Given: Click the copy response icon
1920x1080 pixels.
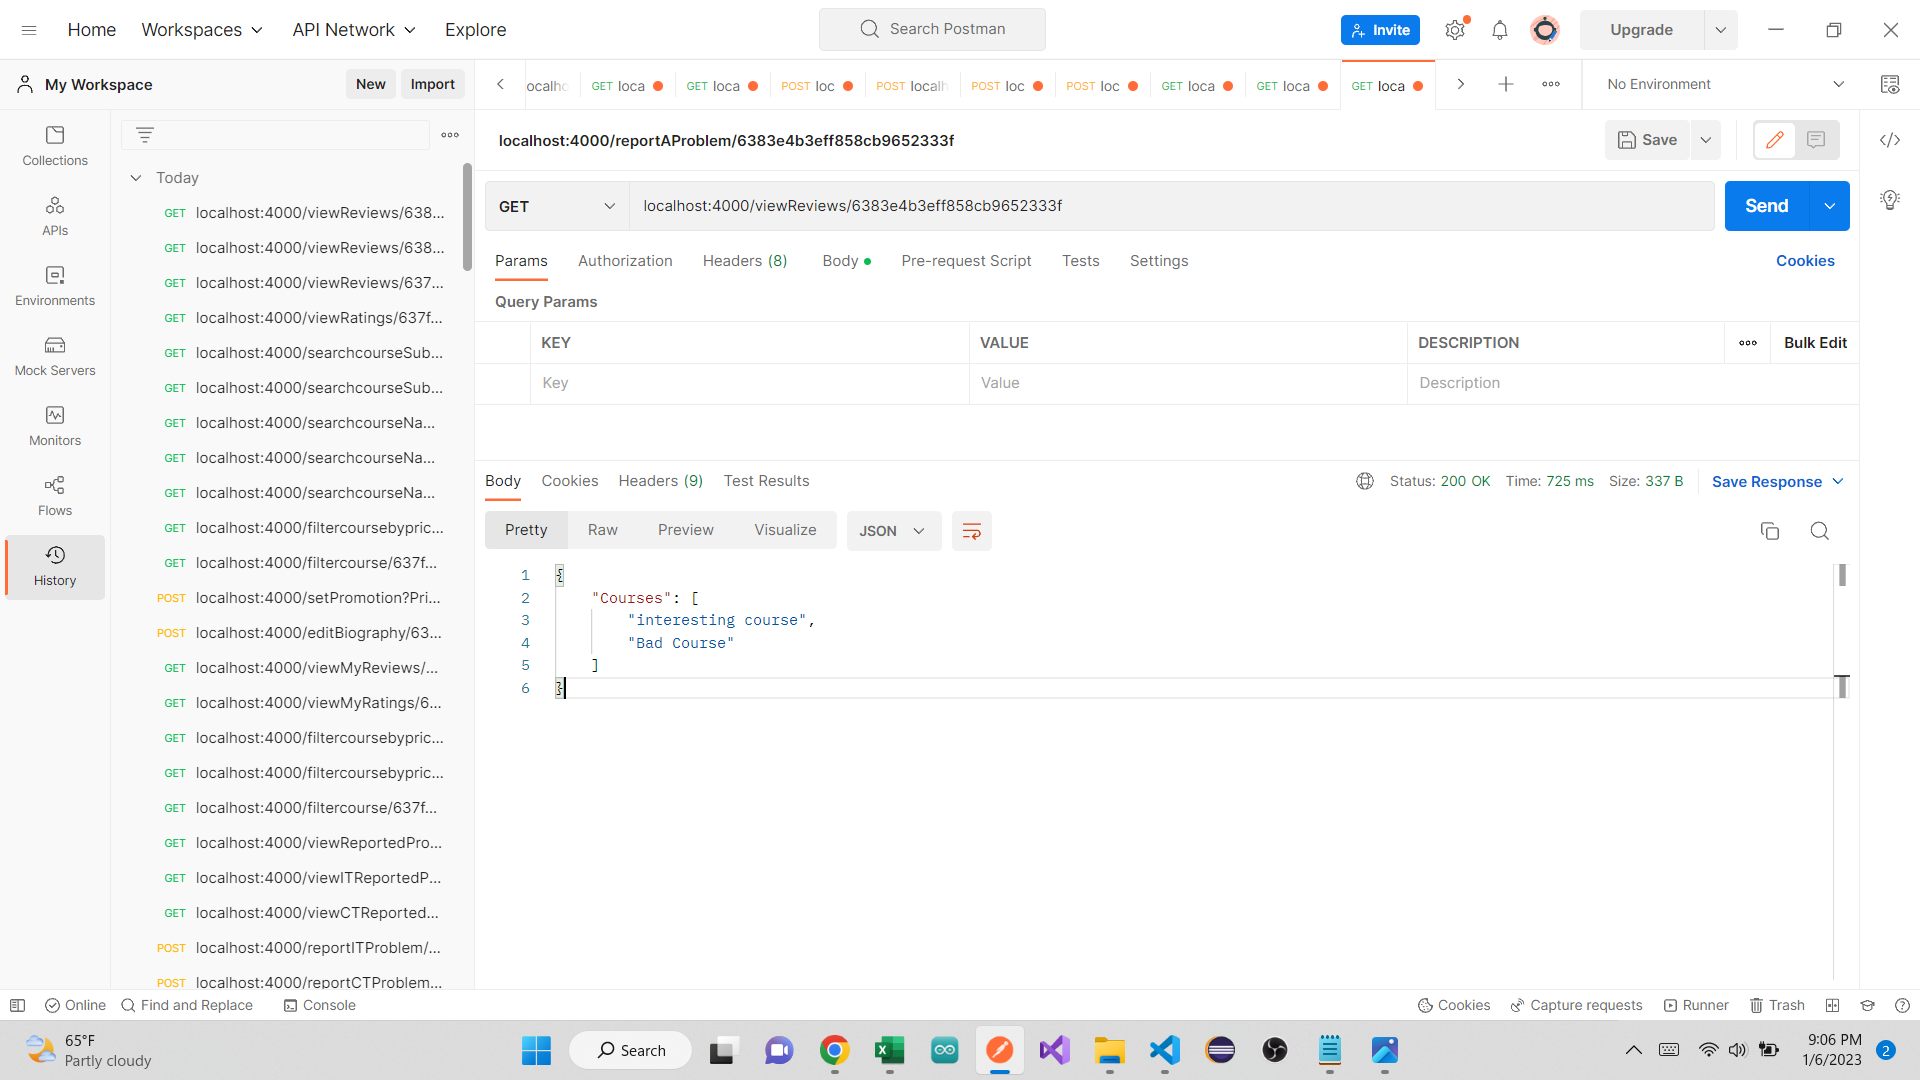Looking at the screenshot, I should (1770, 531).
